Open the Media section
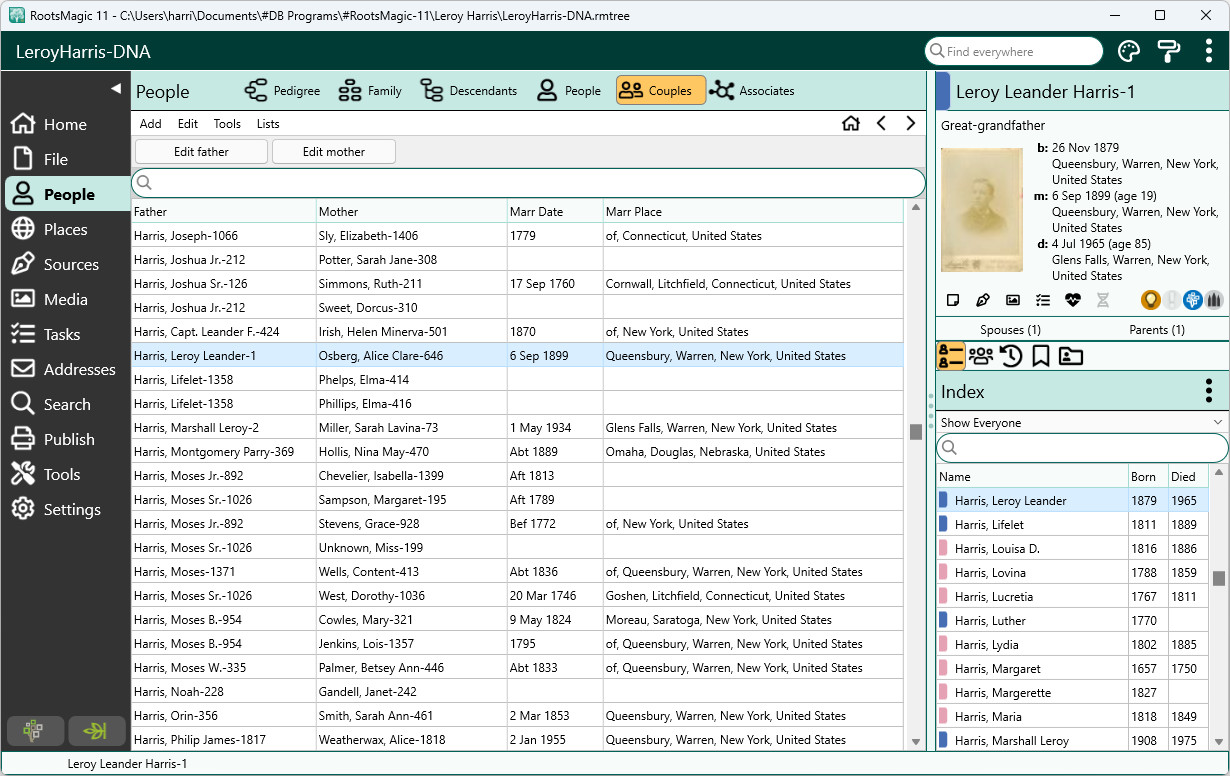 (65, 299)
